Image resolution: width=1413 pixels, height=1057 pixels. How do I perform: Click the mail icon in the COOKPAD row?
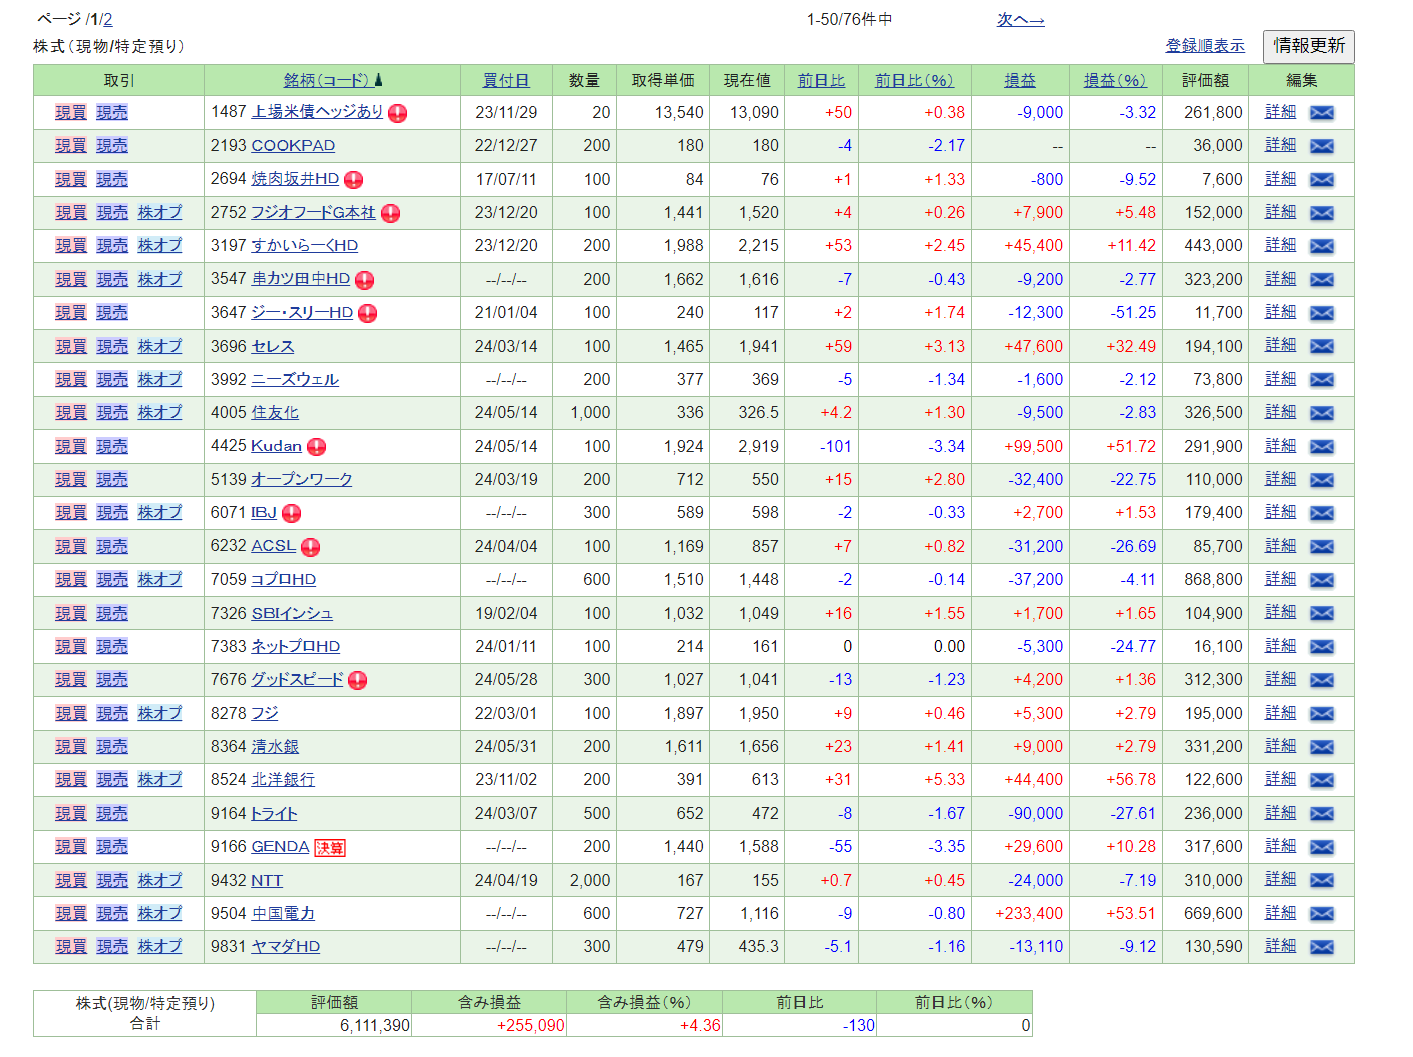point(1321,146)
